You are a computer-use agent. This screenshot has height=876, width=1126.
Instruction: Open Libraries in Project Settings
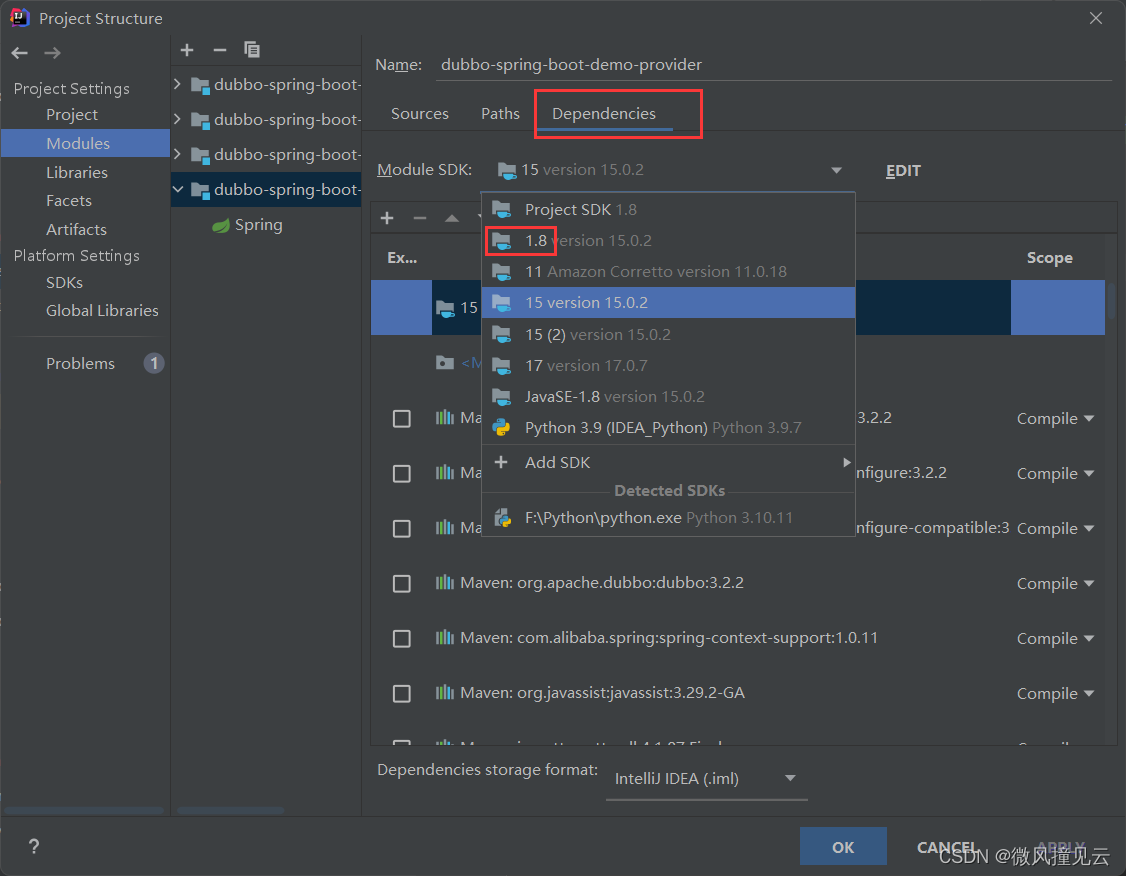click(x=77, y=172)
